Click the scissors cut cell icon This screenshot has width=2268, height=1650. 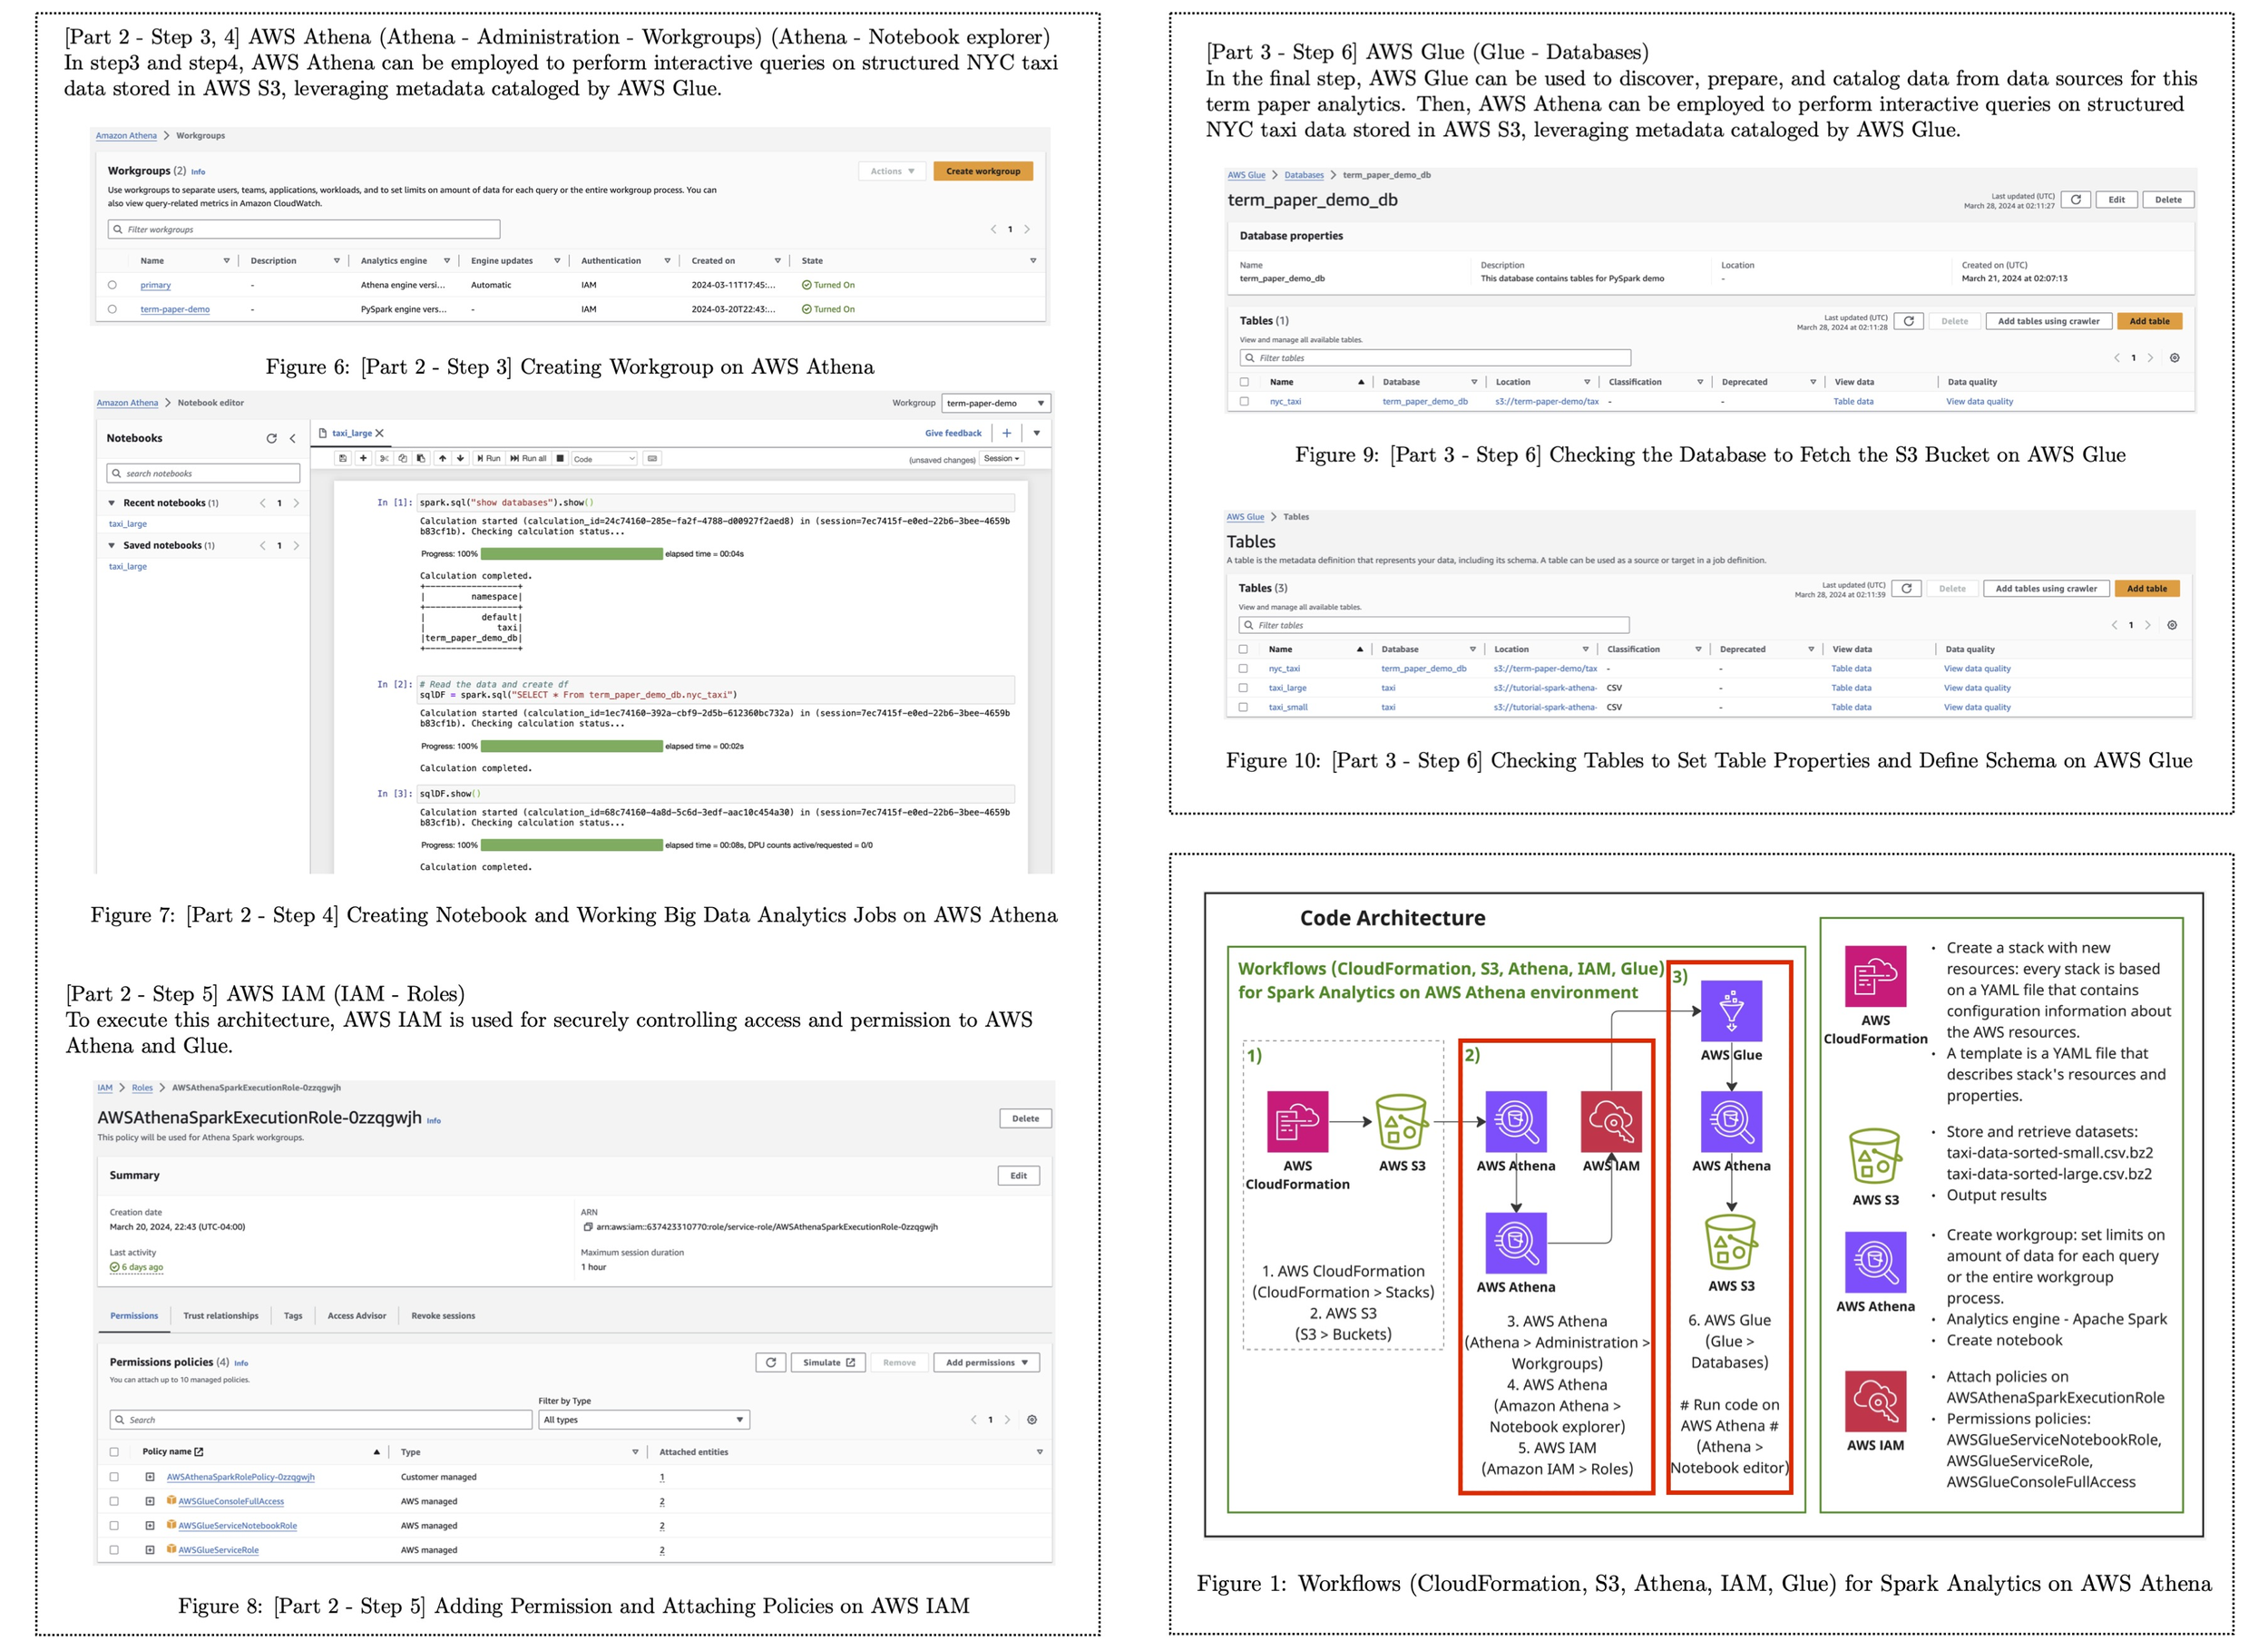(x=384, y=458)
